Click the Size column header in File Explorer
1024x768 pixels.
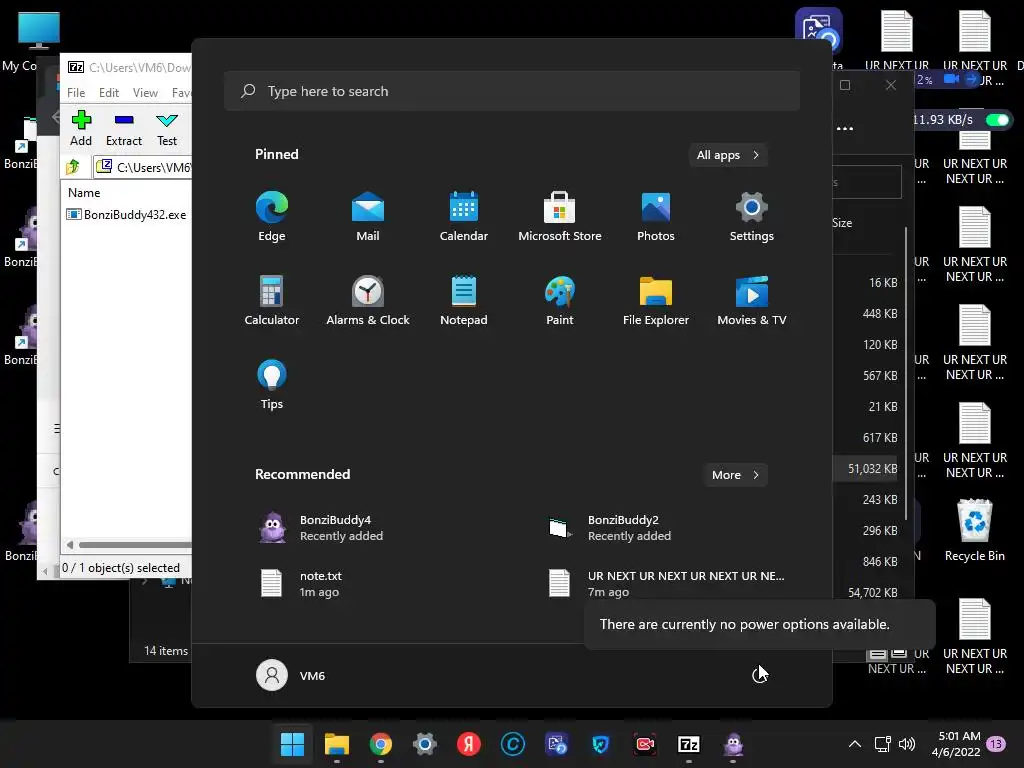(x=842, y=223)
